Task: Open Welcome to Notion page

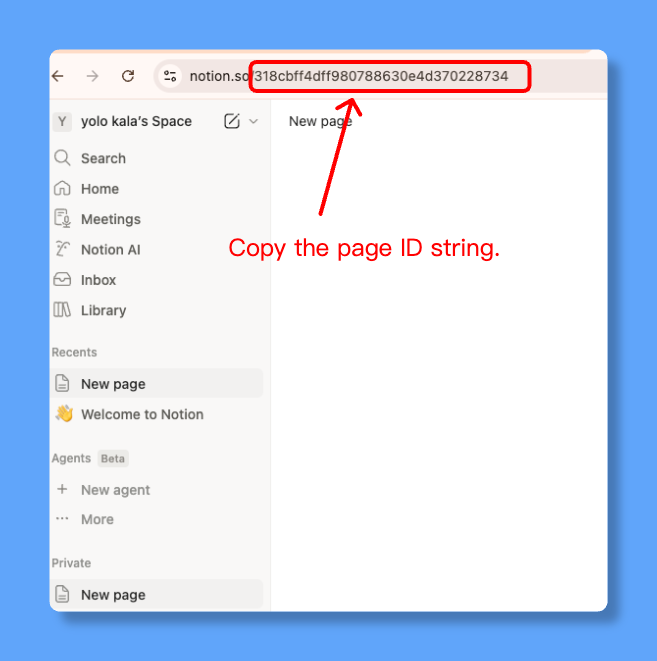Action: pos(142,414)
